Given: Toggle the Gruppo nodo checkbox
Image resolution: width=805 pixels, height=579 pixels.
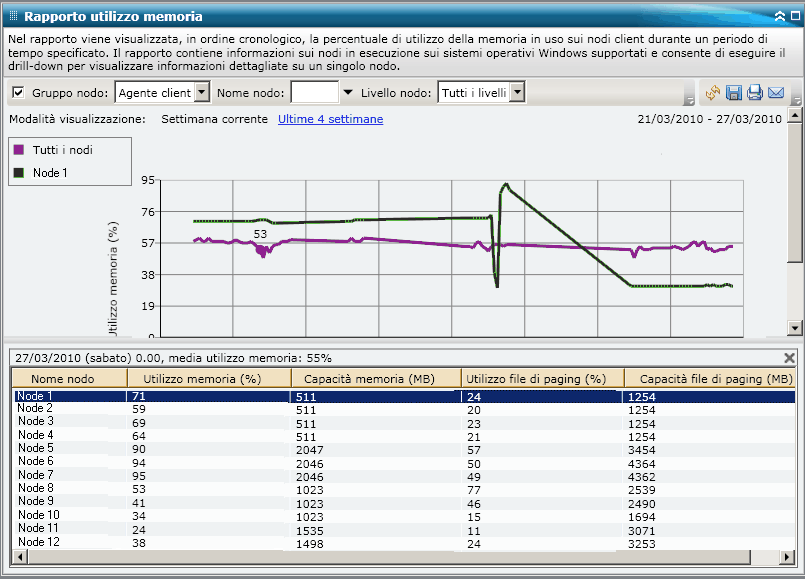Looking at the screenshot, I should 16,91.
